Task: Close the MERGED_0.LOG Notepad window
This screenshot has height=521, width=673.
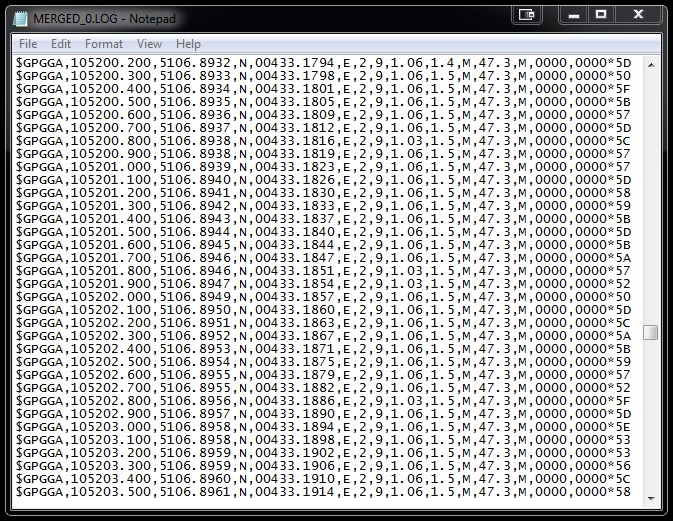Action: (x=638, y=15)
